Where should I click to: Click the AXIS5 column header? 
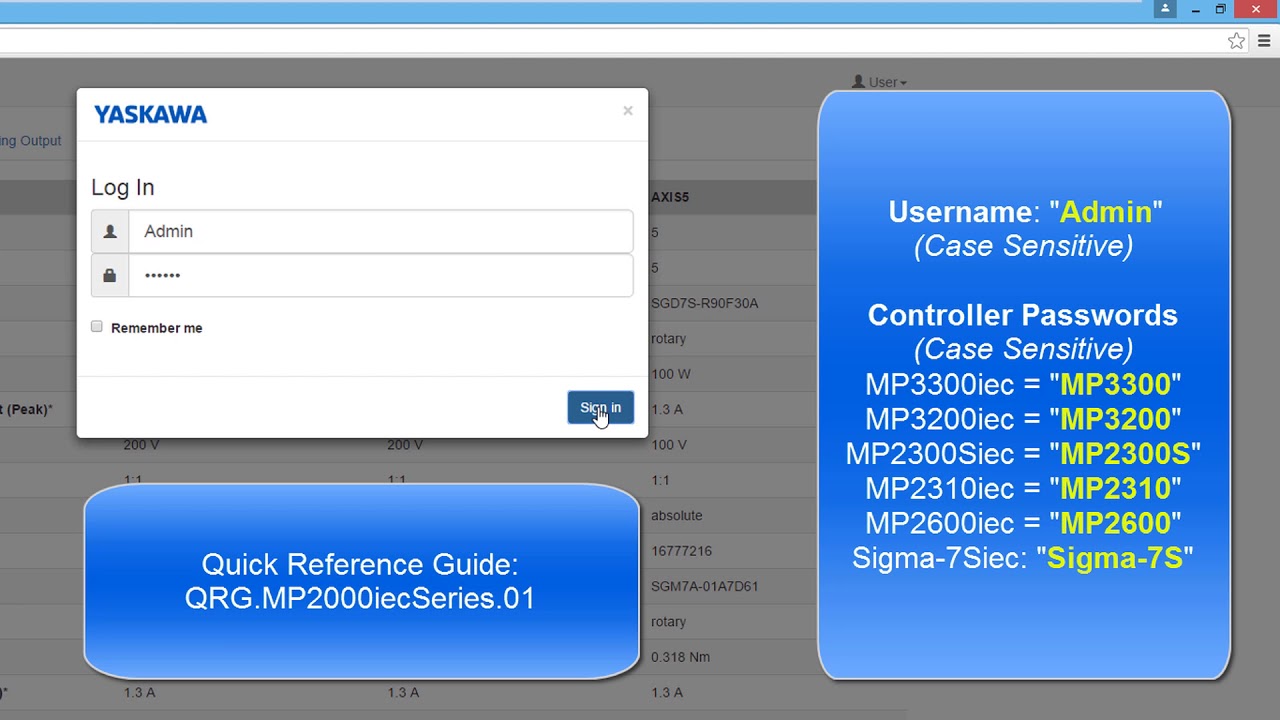(670, 197)
